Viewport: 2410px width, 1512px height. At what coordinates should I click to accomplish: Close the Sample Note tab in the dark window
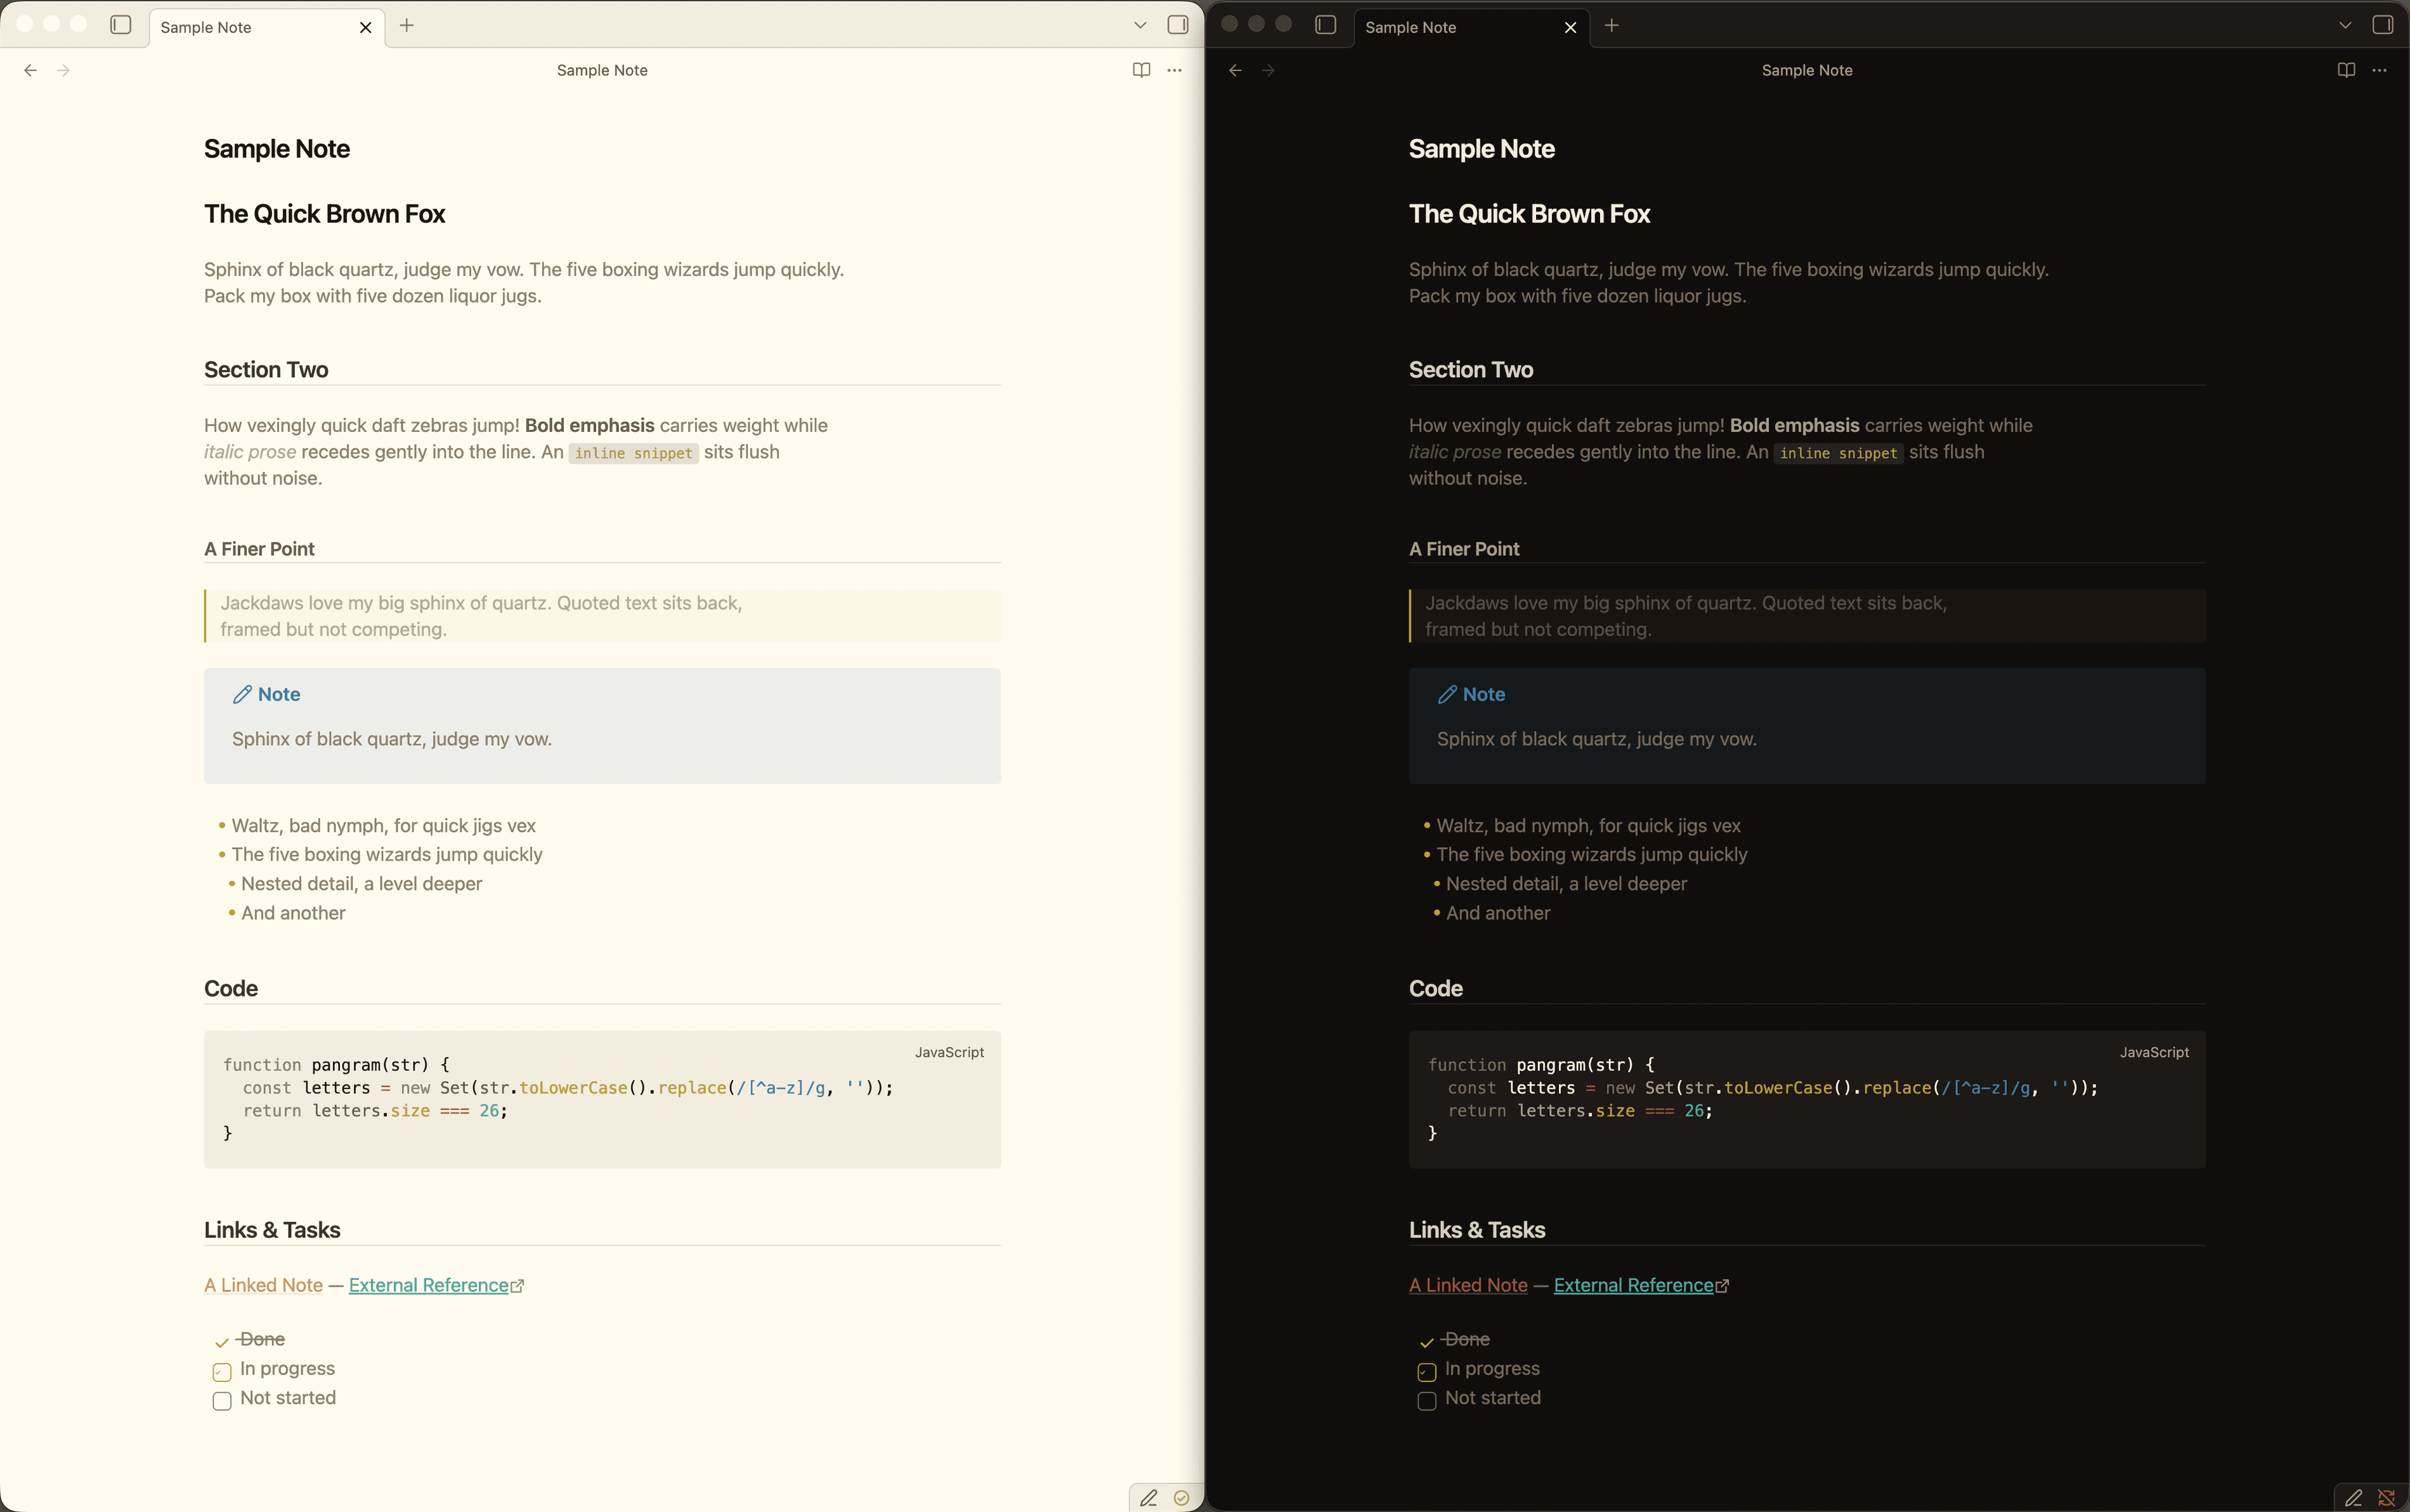click(x=1570, y=27)
